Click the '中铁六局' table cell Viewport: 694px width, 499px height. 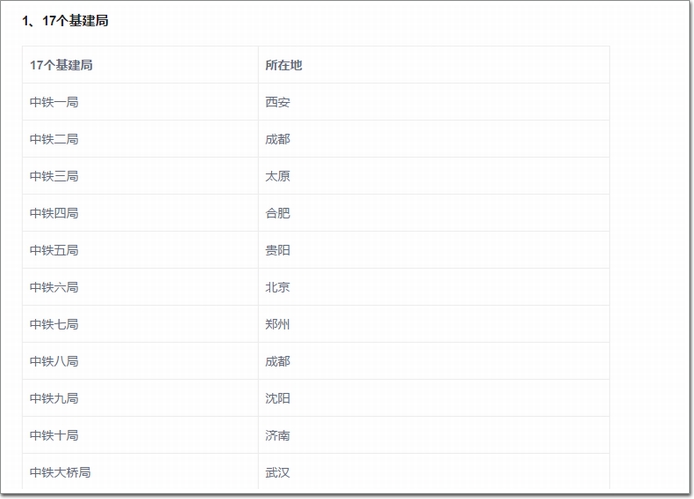point(140,287)
